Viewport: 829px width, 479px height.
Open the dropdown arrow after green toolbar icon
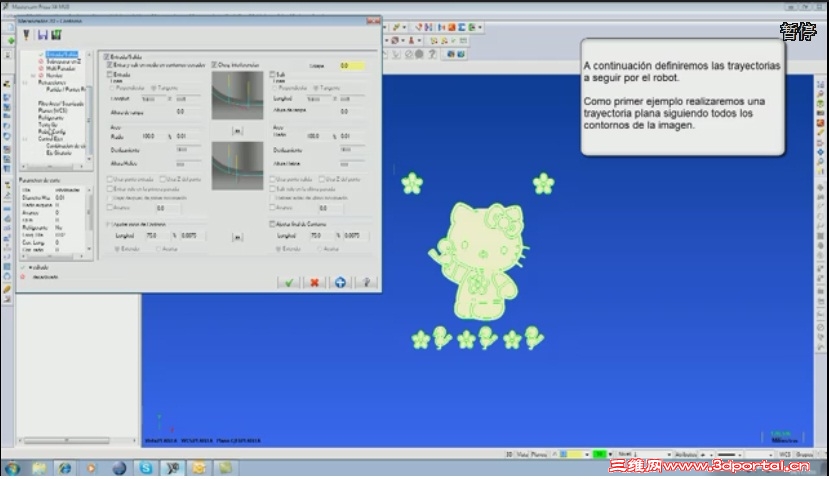click(x=480, y=27)
